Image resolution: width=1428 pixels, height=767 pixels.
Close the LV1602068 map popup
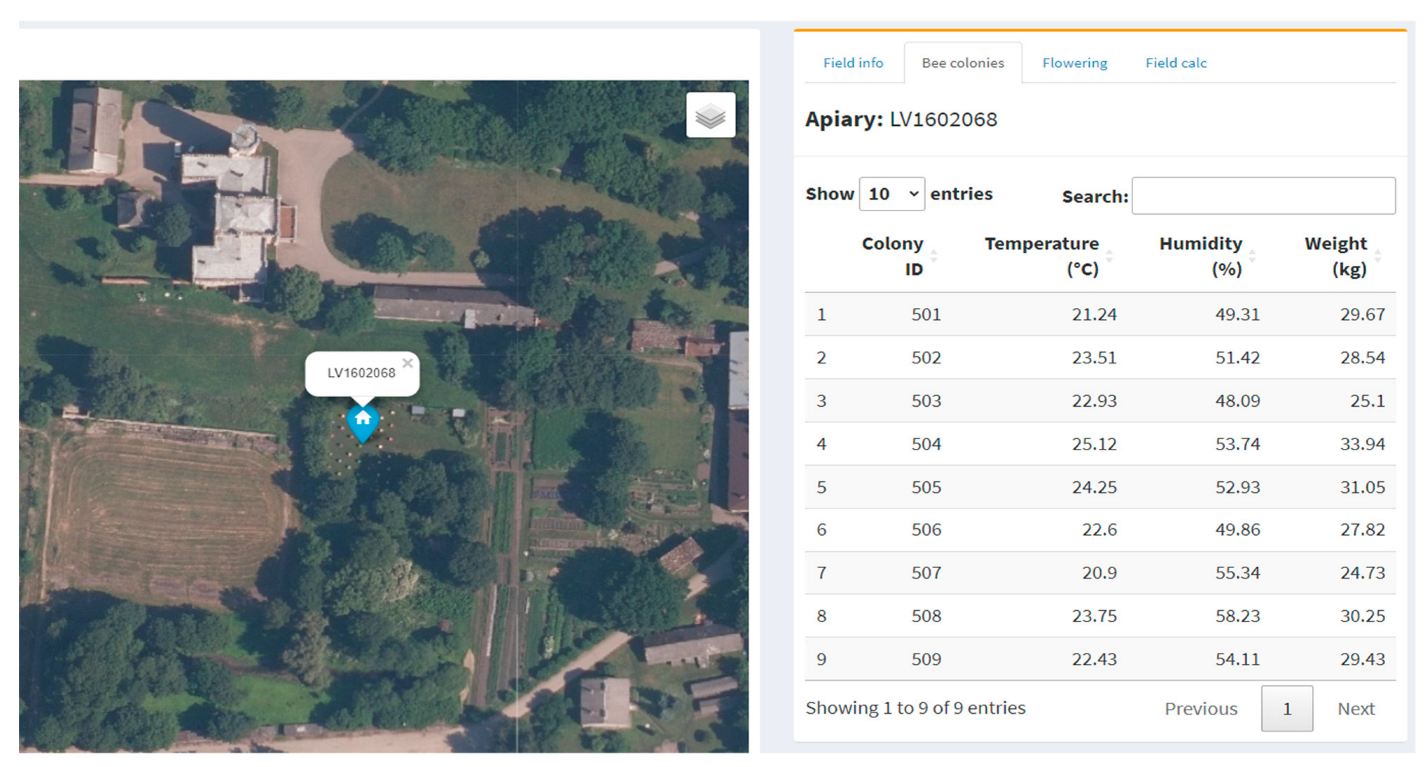click(407, 363)
